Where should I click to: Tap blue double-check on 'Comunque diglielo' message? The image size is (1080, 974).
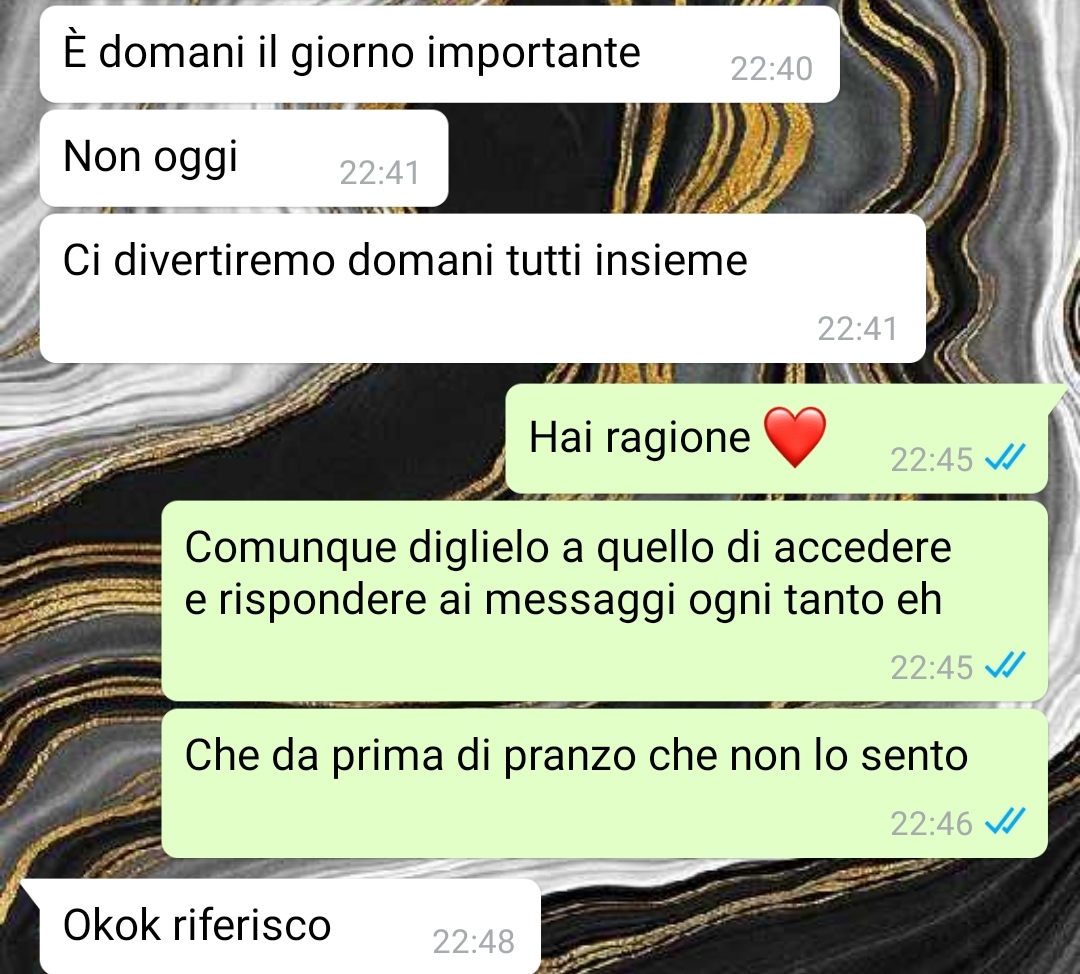1005,665
